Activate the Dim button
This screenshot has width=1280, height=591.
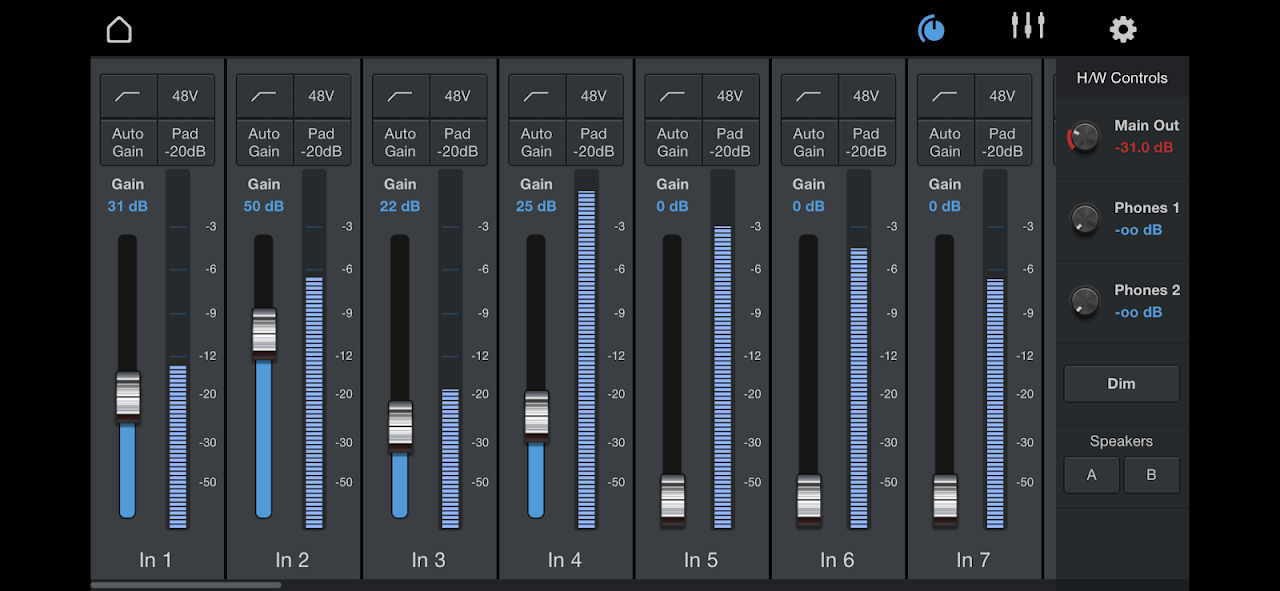1121,384
